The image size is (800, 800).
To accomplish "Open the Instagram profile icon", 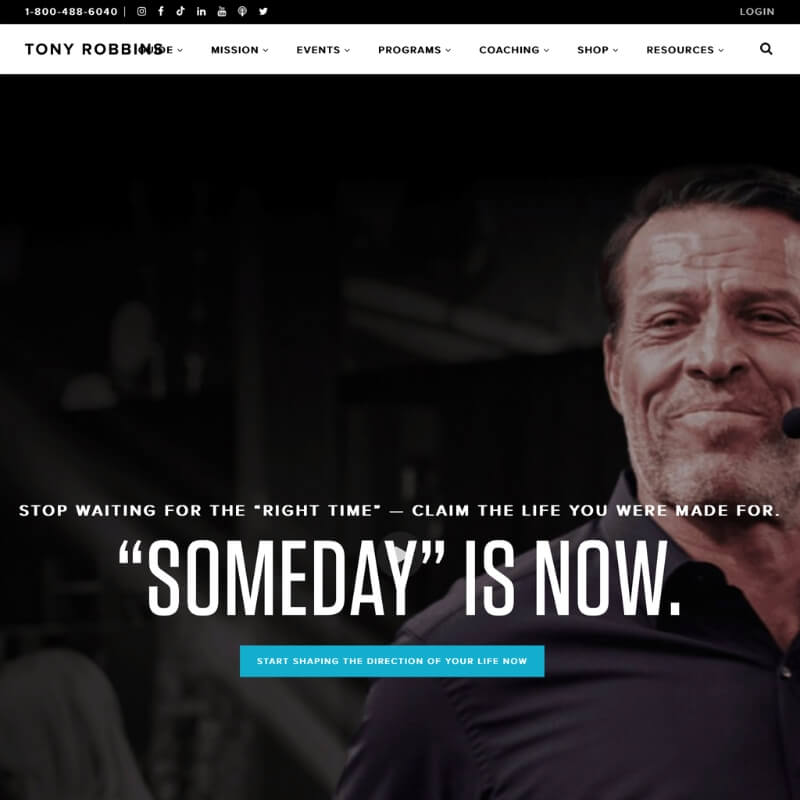I will coord(141,11).
